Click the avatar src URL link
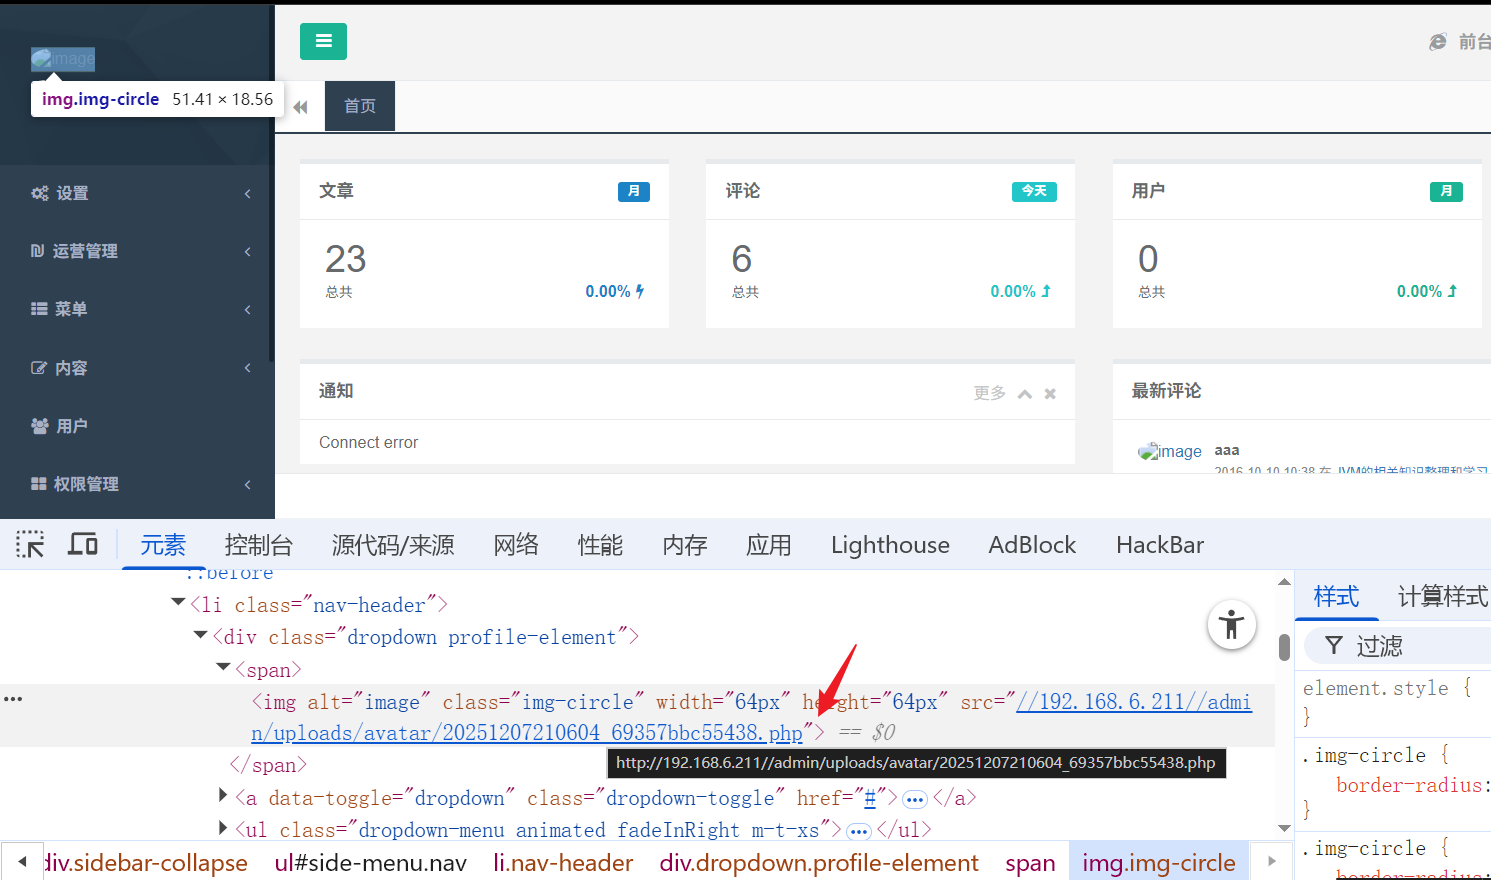1491x880 pixels. pos(526,733)
